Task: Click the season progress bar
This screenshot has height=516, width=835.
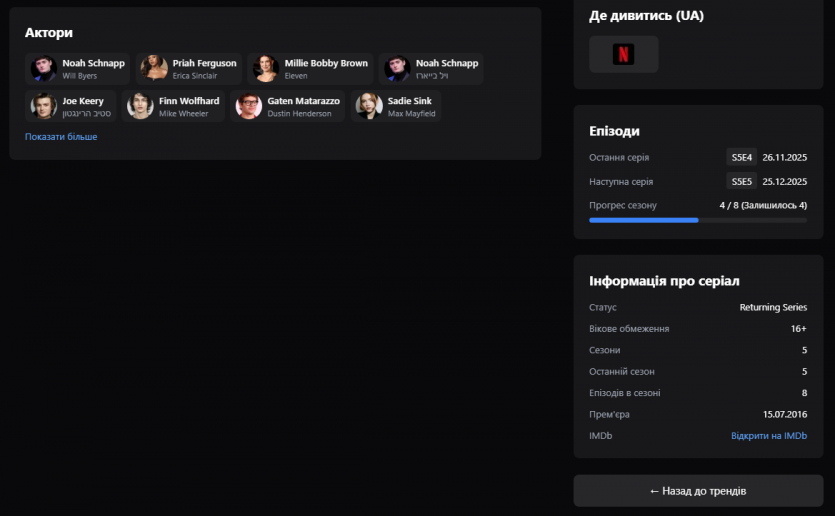Action: click(697, 220)
